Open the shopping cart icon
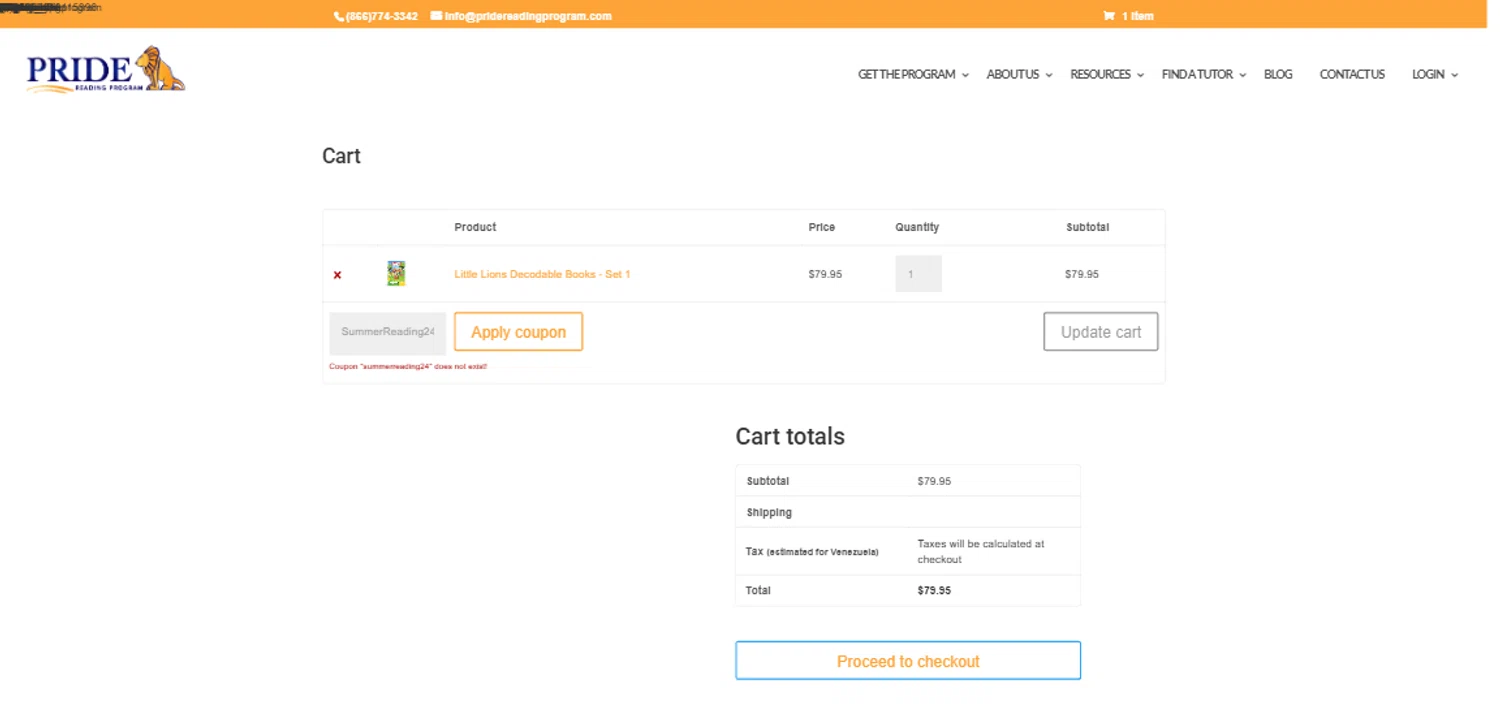This screenshot has height=717, width=1500. [1108, 16]
